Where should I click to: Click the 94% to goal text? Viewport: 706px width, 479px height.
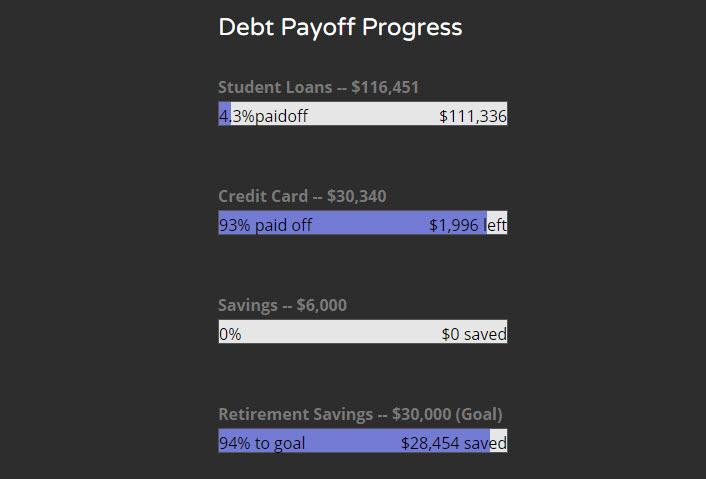point(262,443)
